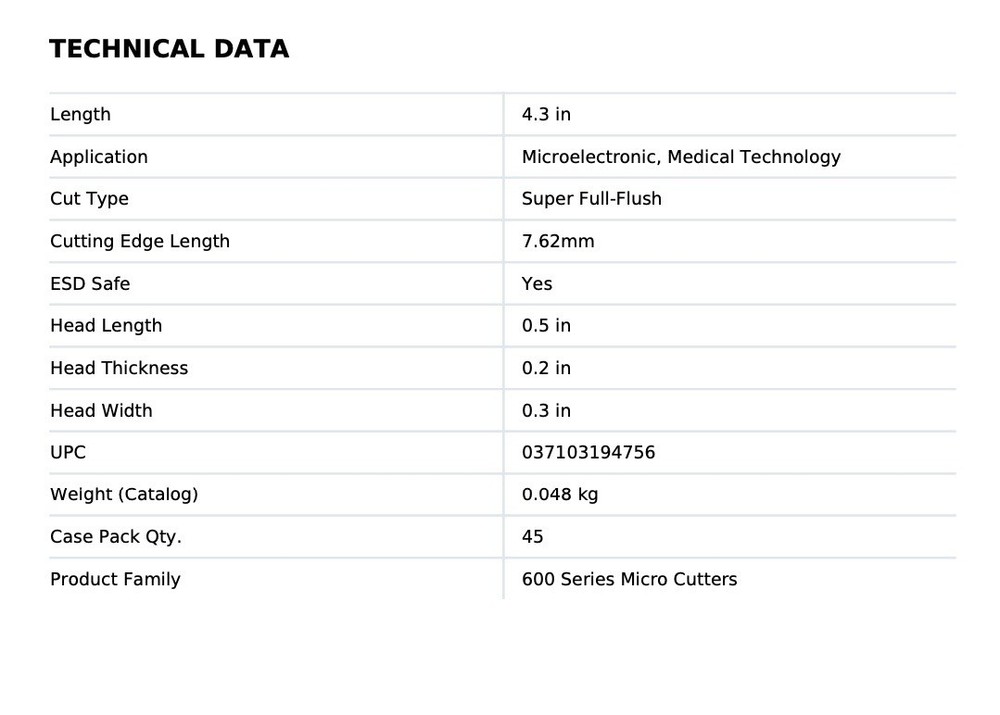Screen dimensions: 1000x715
Task: Click the Super Full-Flush value
Action: [x=592, y=199]
